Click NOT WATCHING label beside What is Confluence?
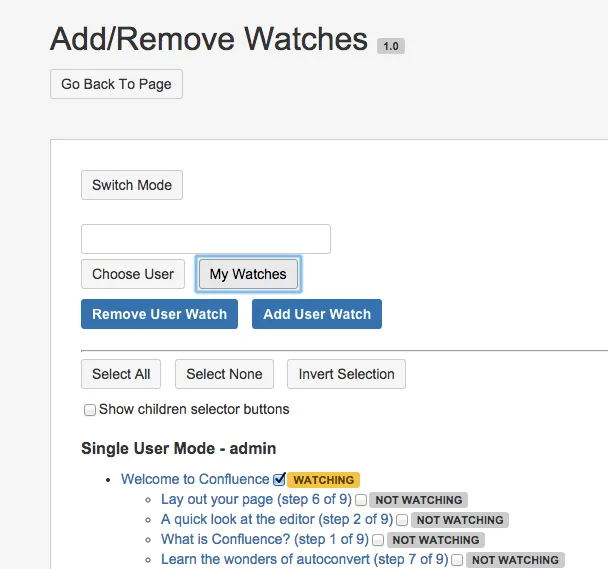This screenshot has height=569, width=608. 436,540
